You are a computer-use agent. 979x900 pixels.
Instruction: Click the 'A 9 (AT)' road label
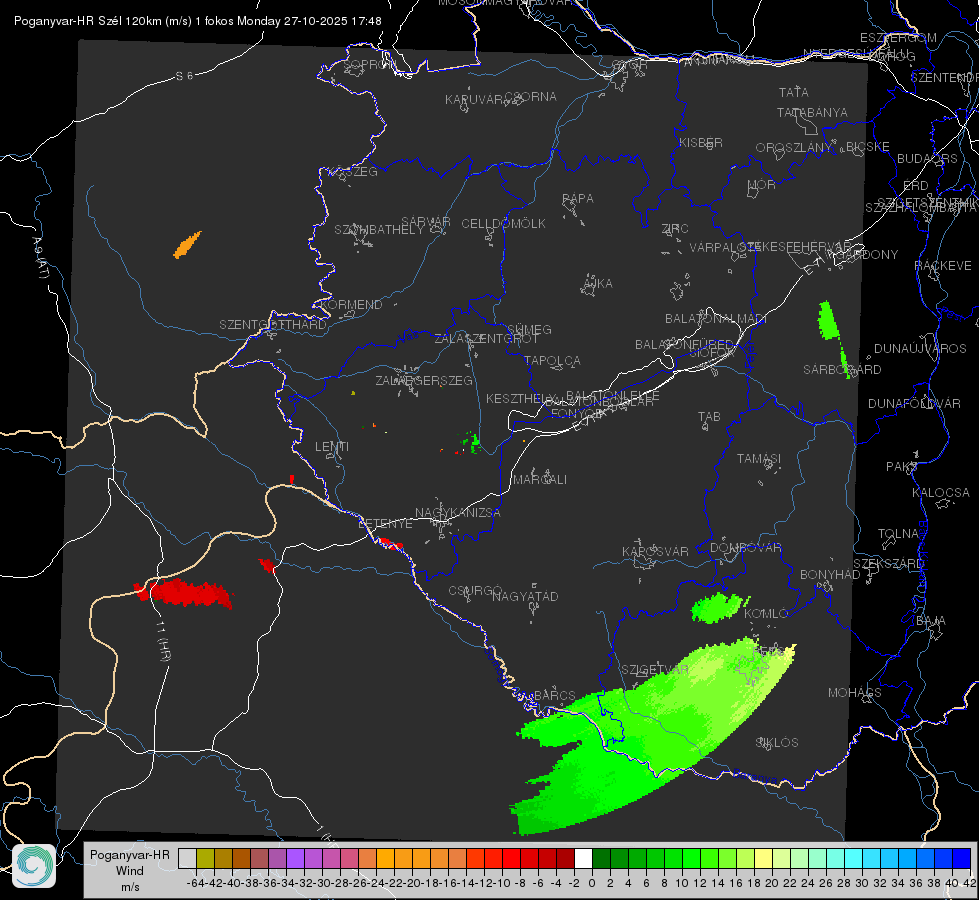tap(40, 258)
